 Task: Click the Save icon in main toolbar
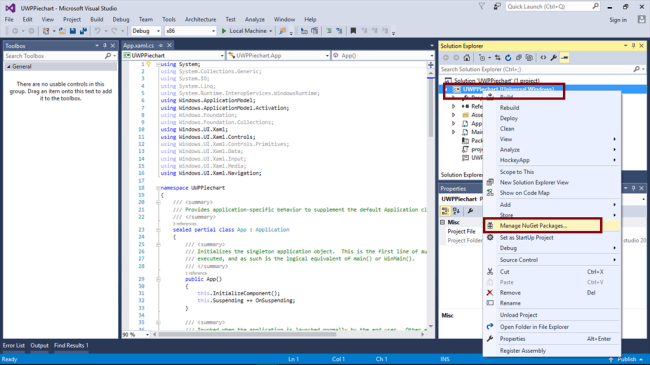tap(73, 31)
